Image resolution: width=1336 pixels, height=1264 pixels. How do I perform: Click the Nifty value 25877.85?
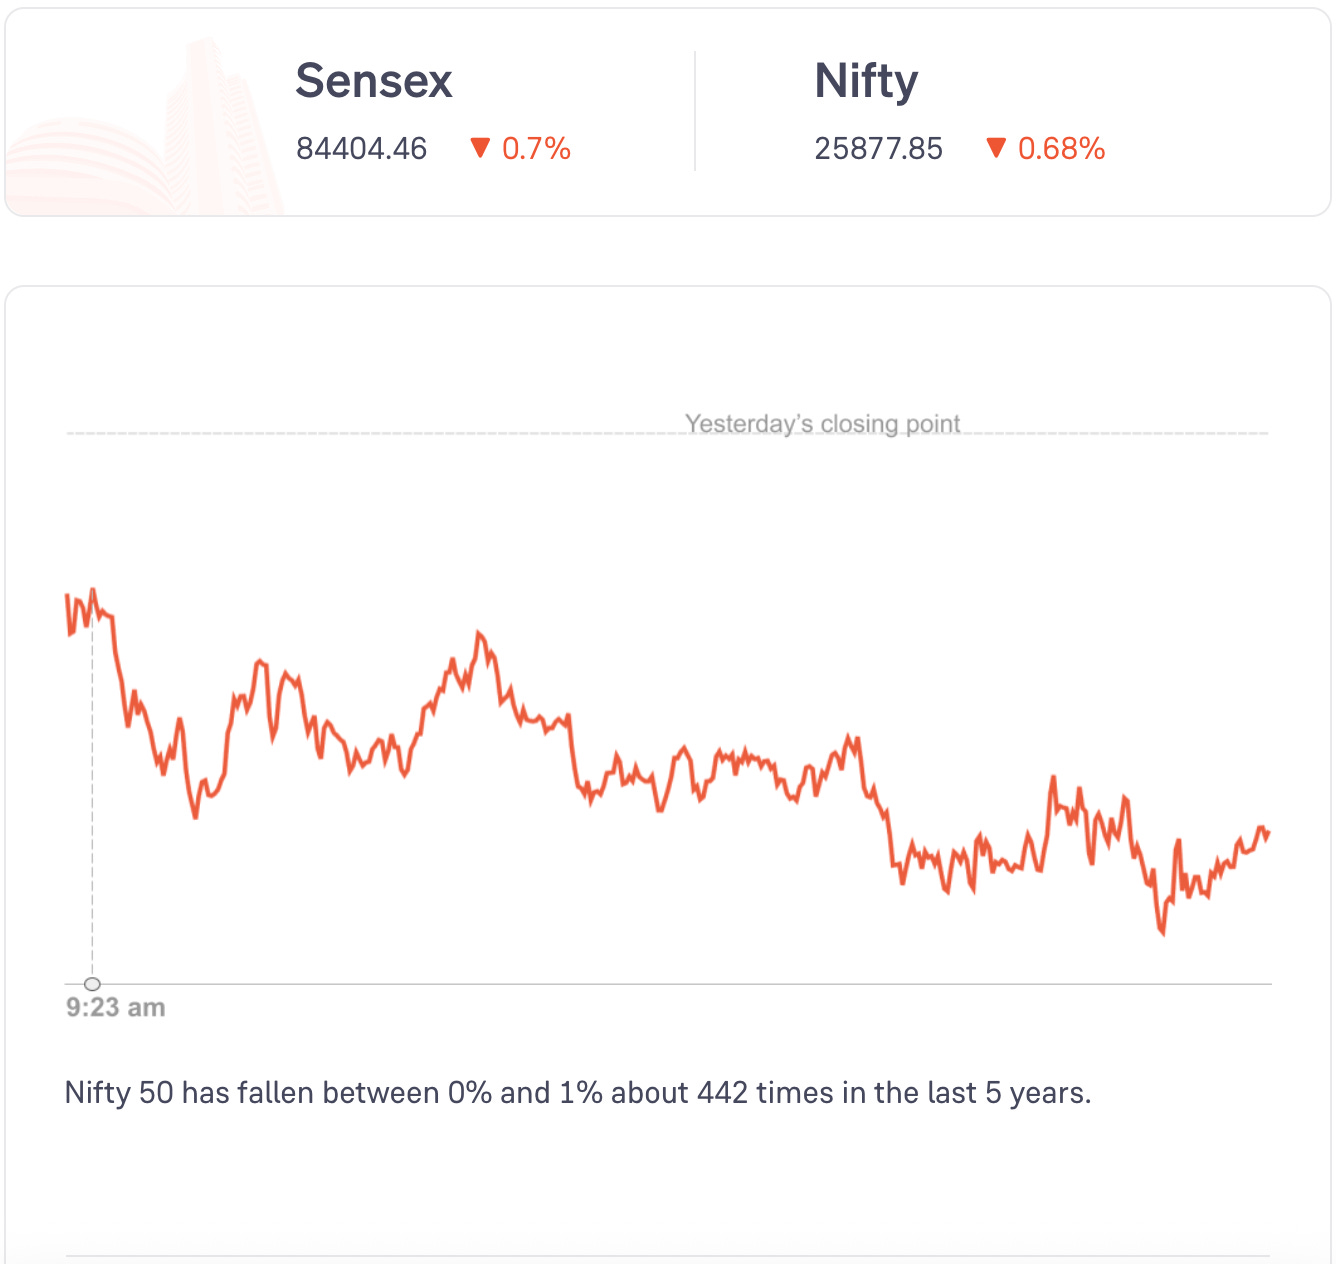pyautogui.click(x=878, y=149)
